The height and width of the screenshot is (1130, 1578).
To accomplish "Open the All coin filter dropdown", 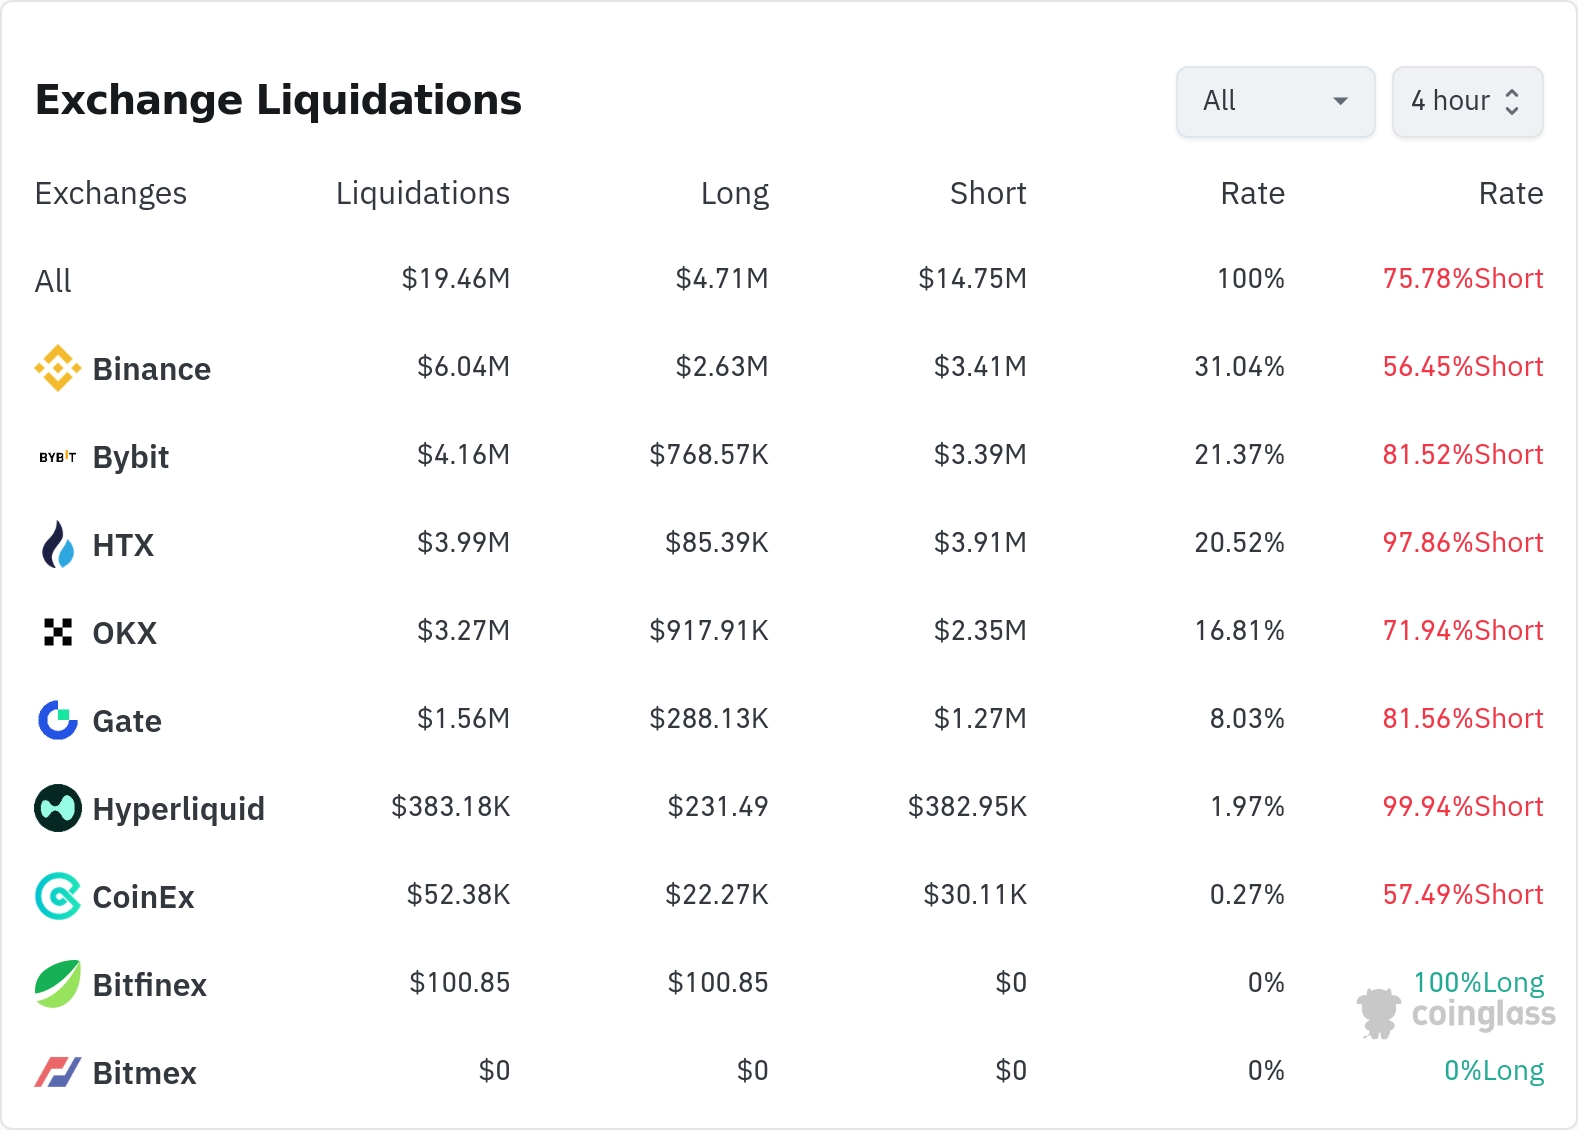I will (1275, 101).
